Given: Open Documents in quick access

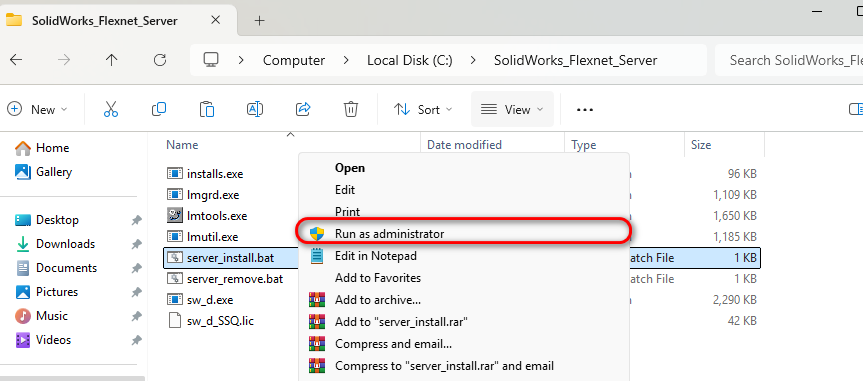Looking at the screenshot, I should 56,268.
